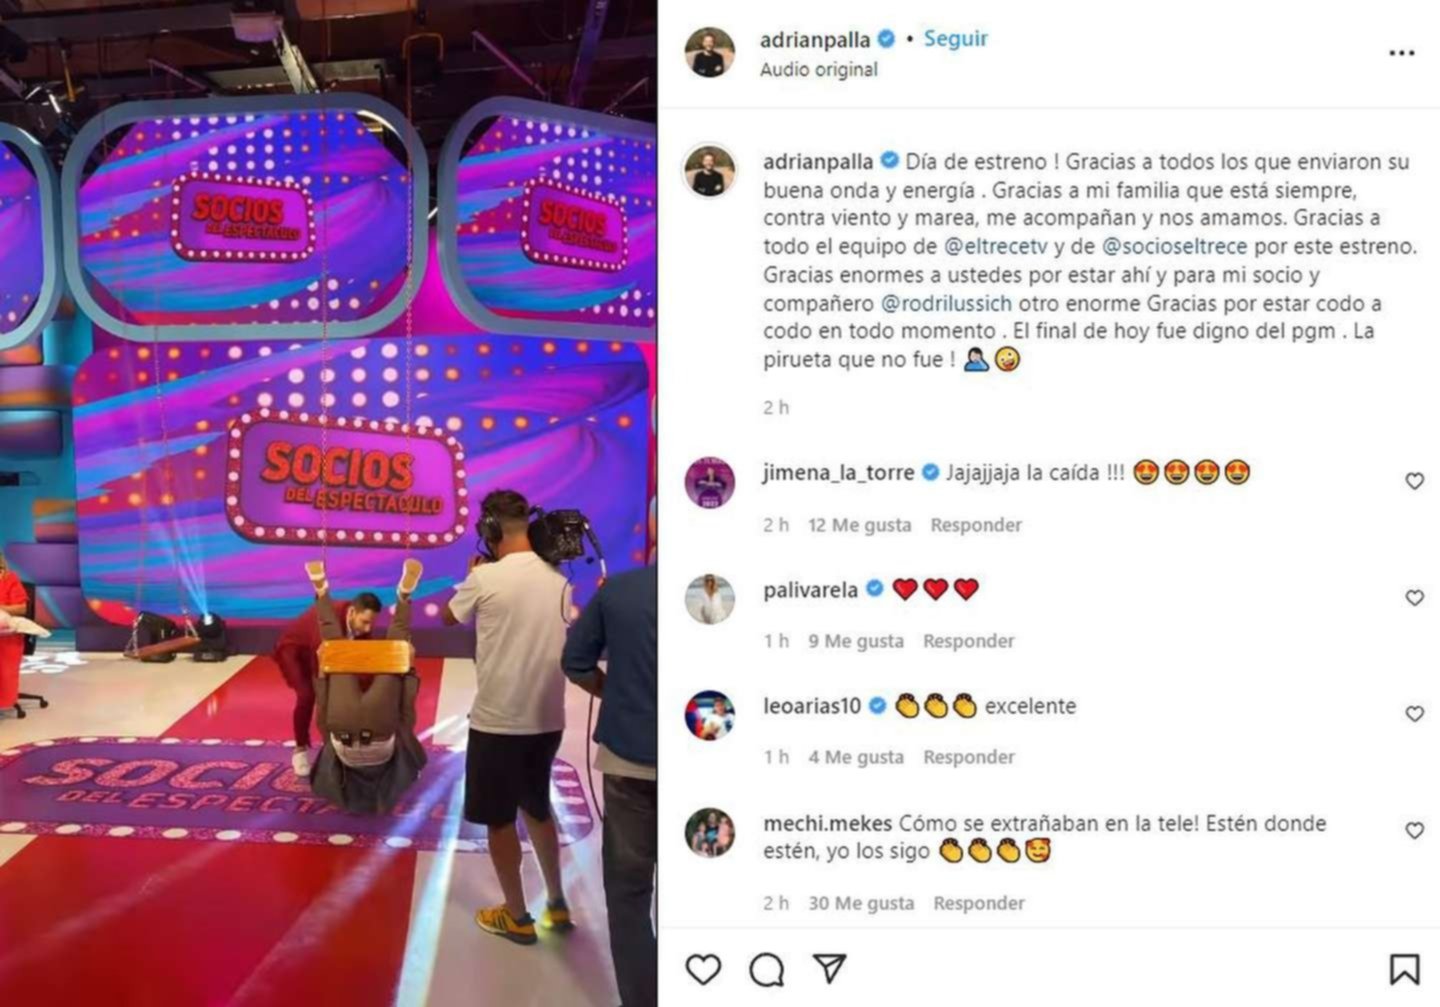Like leoarias10's comment heart
This screenshot has height=1007, width=1440.
(1414, 713)
